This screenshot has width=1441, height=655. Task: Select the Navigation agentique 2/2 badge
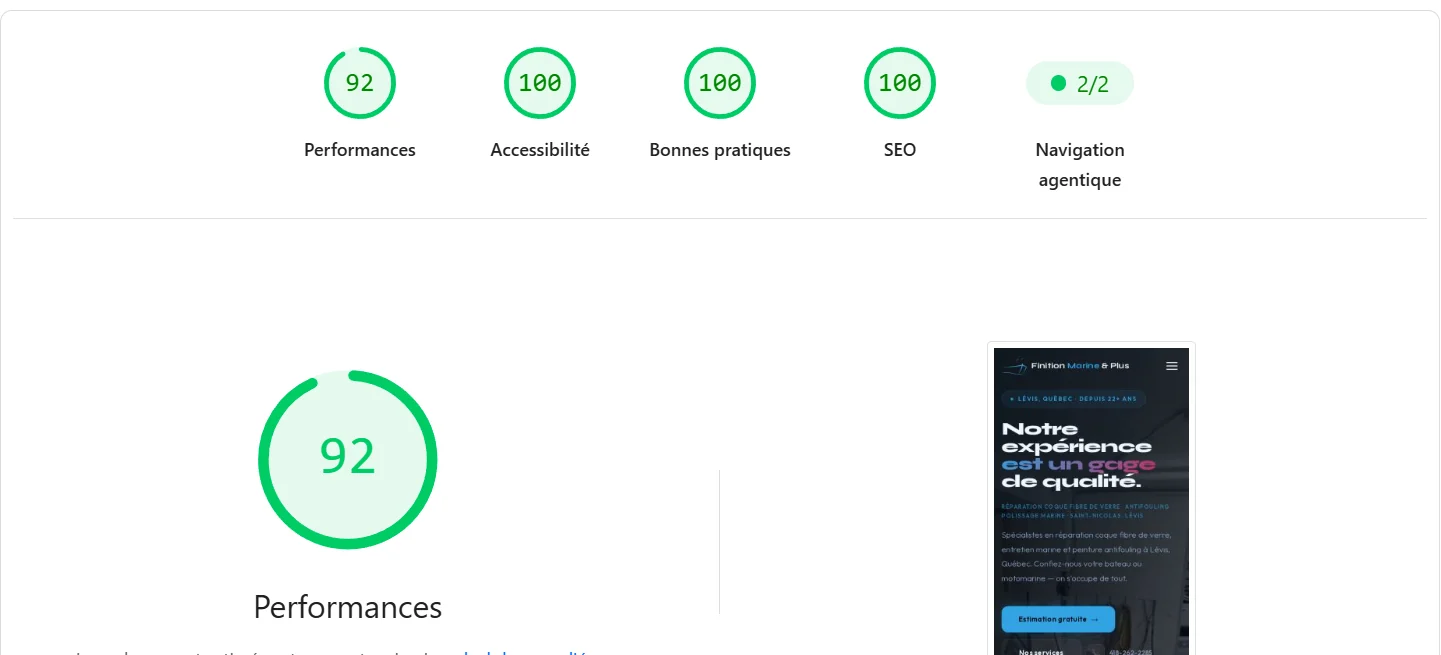coord(1080,84)
